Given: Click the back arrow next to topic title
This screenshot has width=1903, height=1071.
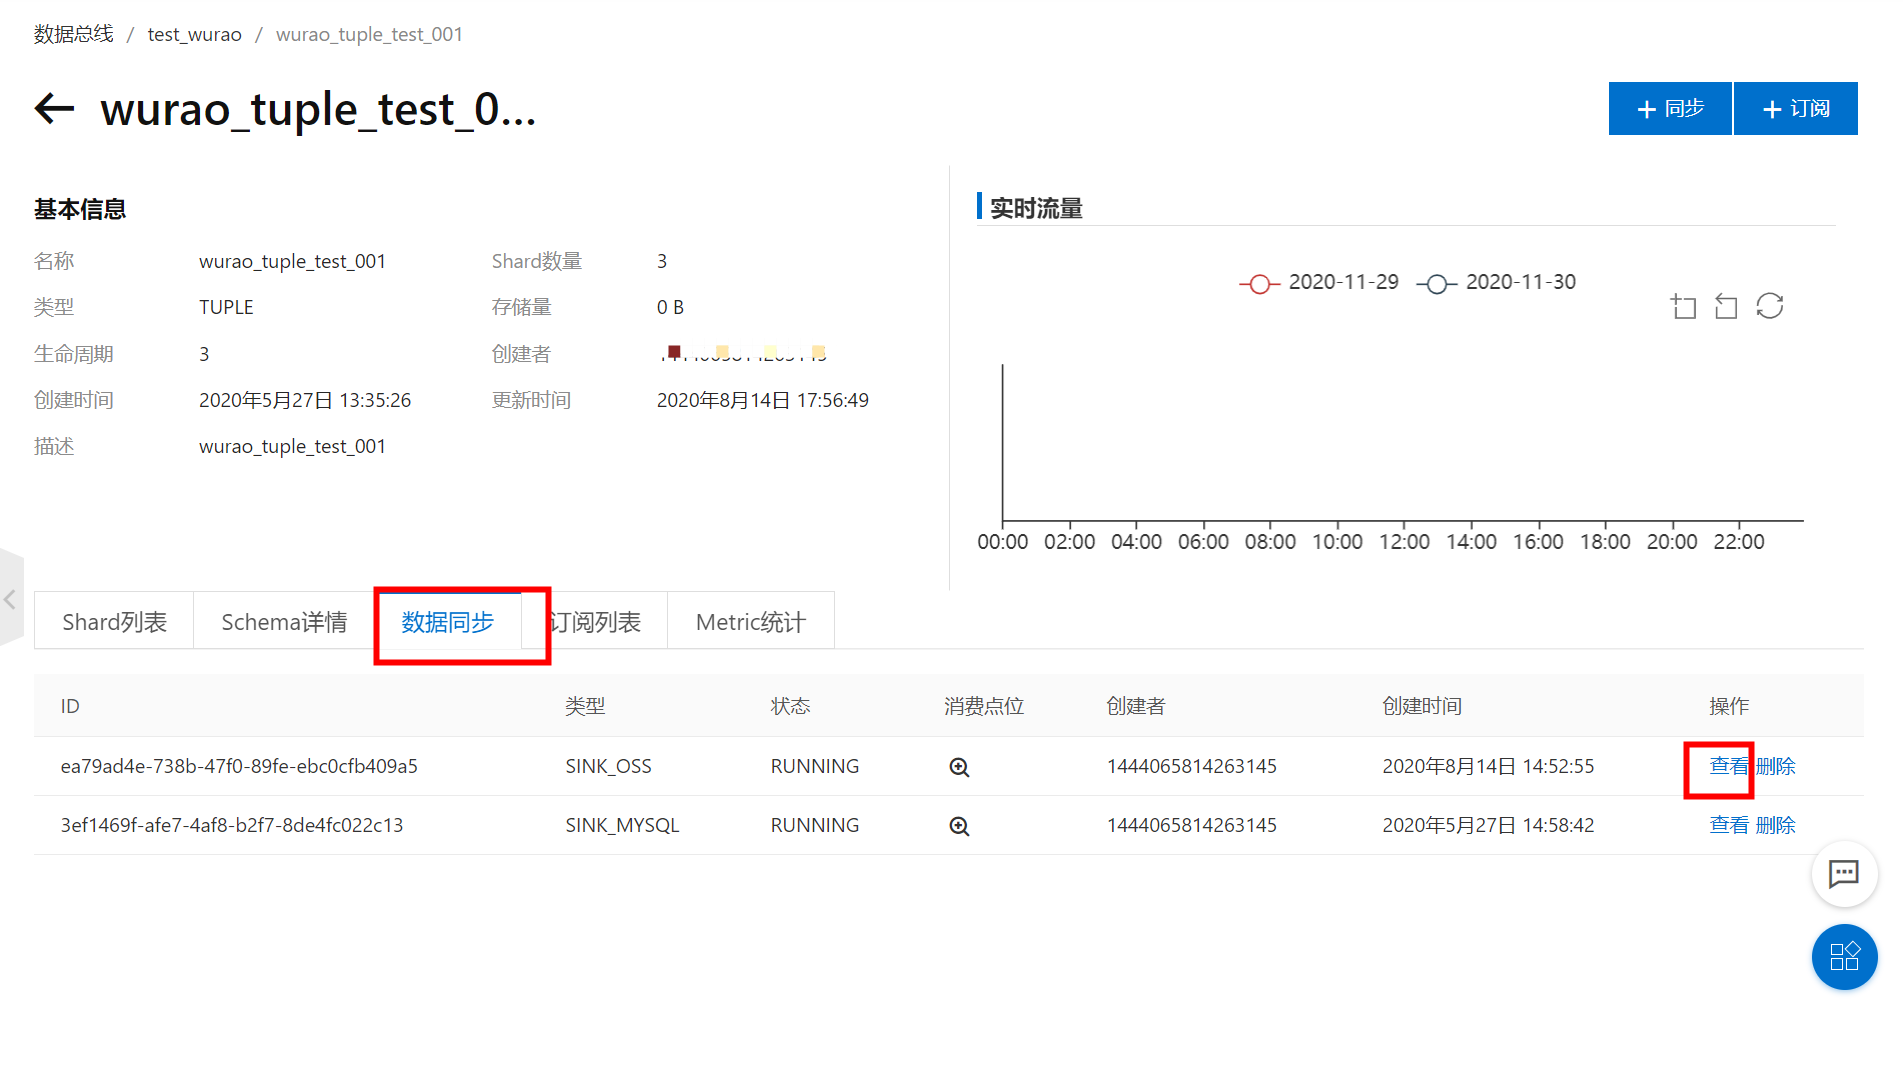Looking at the screenshot, I should click(x=55, y=108).
